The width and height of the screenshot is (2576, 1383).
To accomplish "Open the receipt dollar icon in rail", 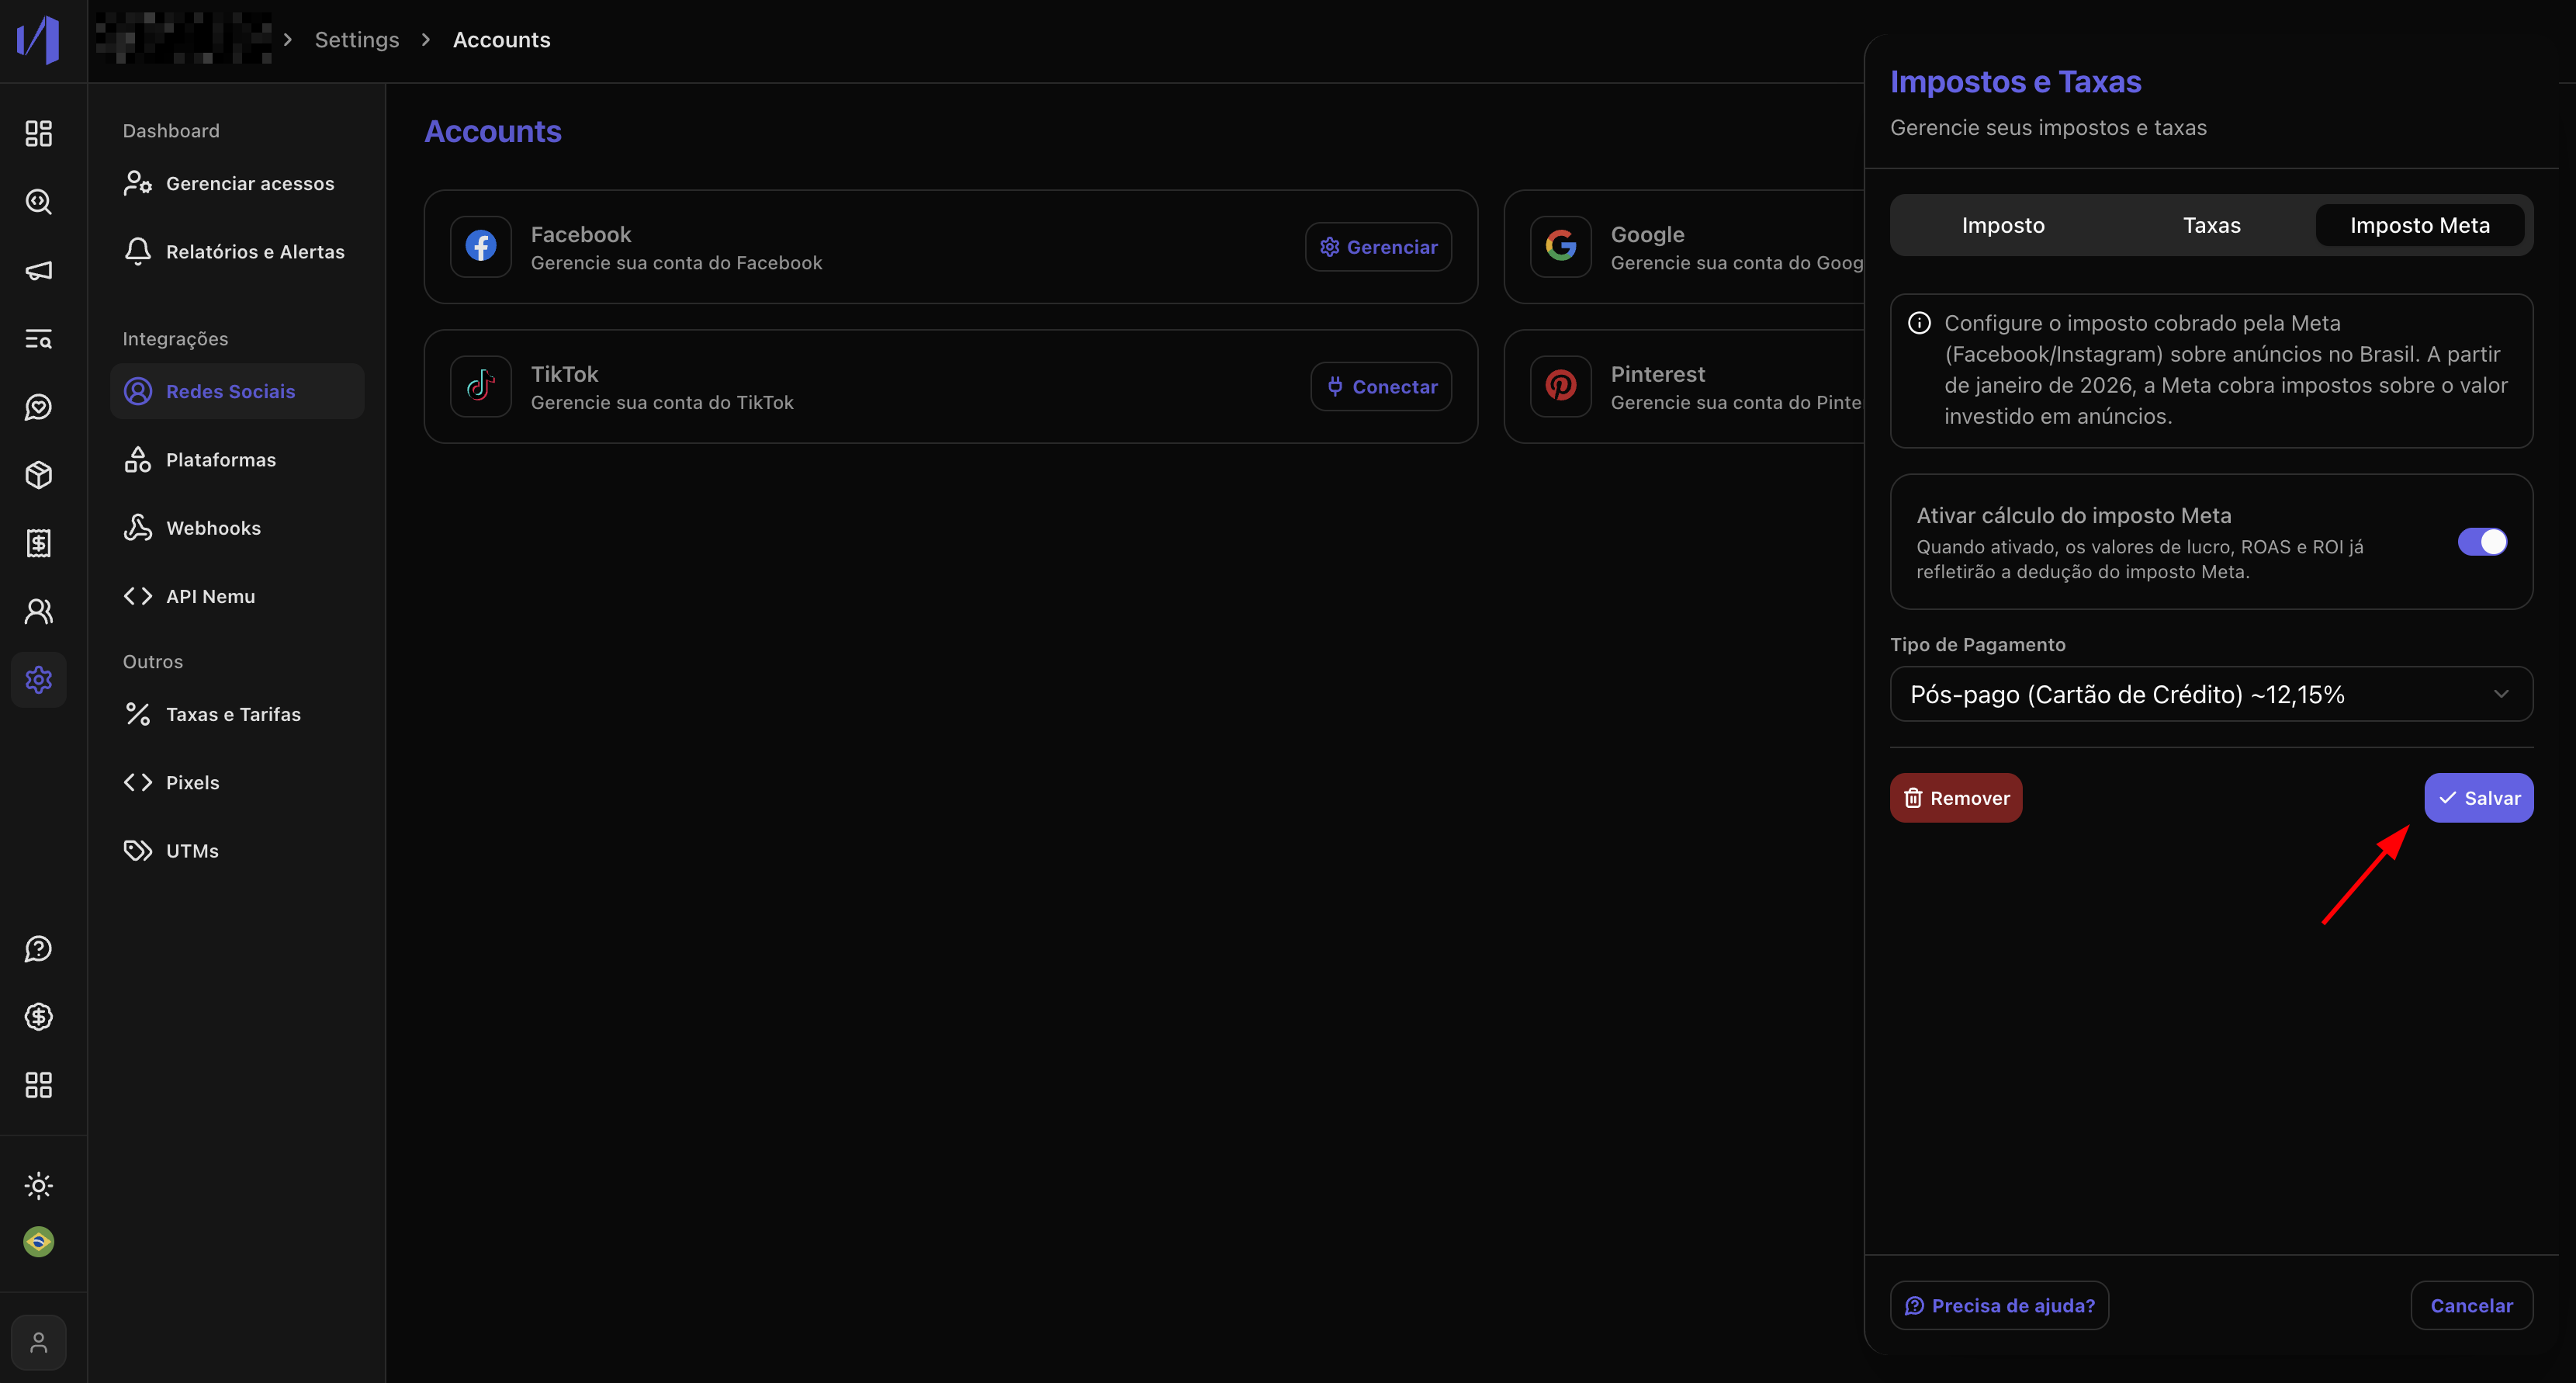I will point(38,543).
